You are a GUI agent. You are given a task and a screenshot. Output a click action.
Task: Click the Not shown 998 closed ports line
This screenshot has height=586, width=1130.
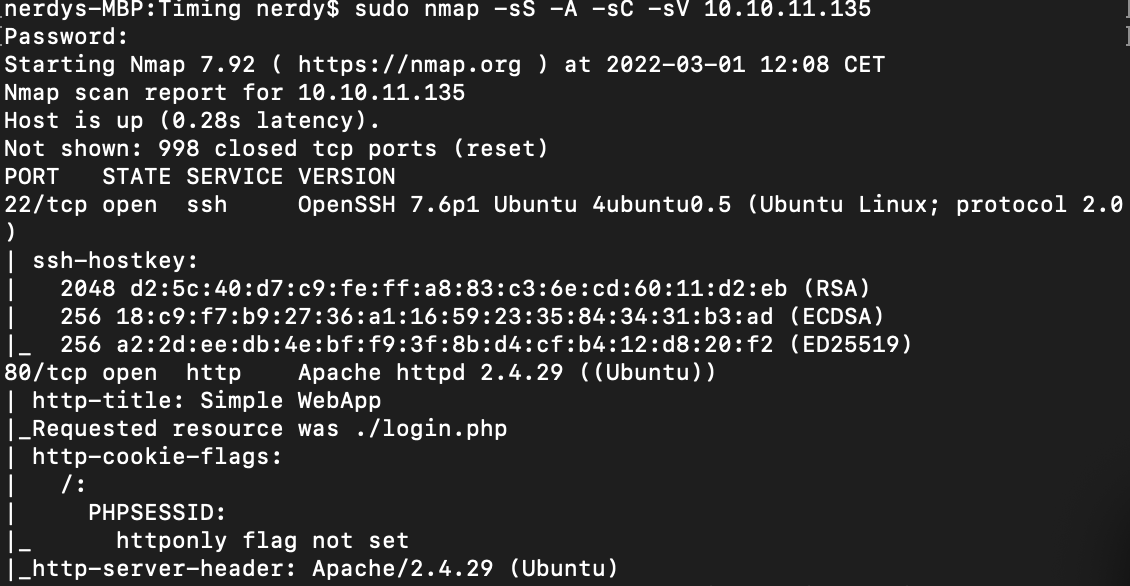276,148
